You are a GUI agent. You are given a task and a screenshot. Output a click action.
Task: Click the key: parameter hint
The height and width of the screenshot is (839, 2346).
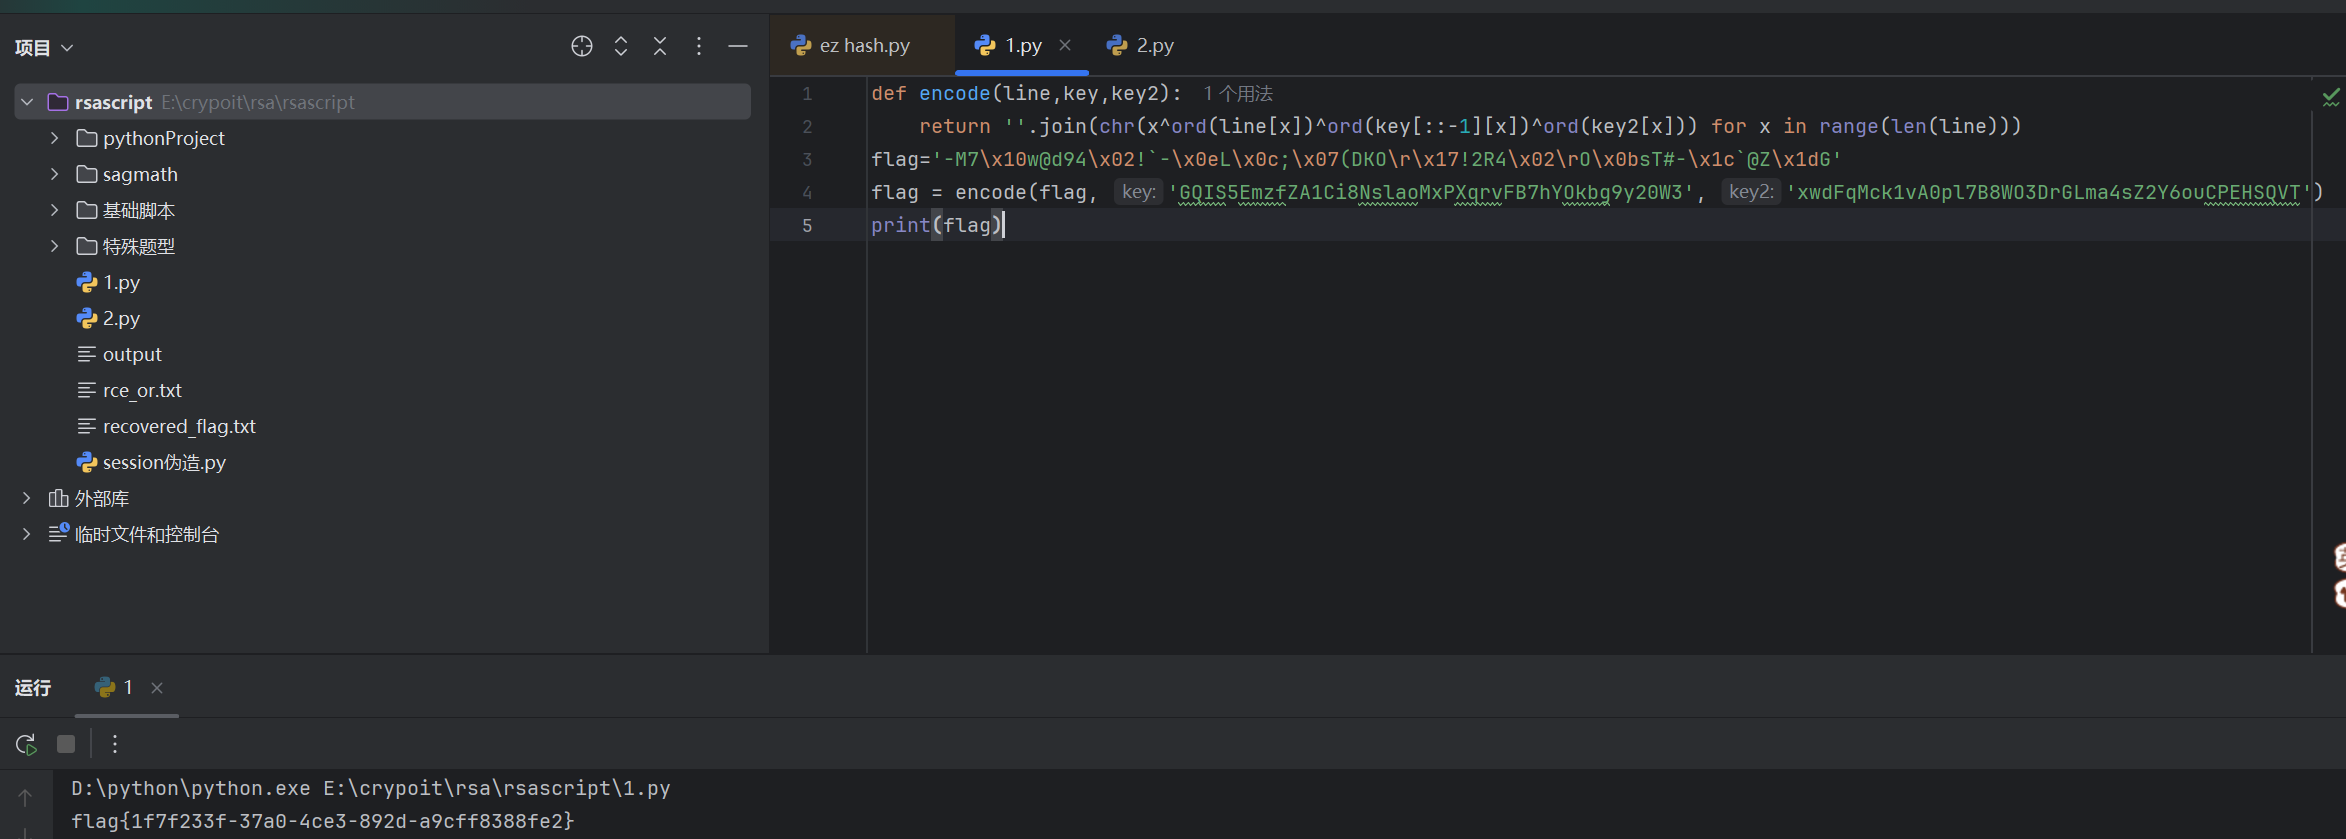coord(1139,192)
